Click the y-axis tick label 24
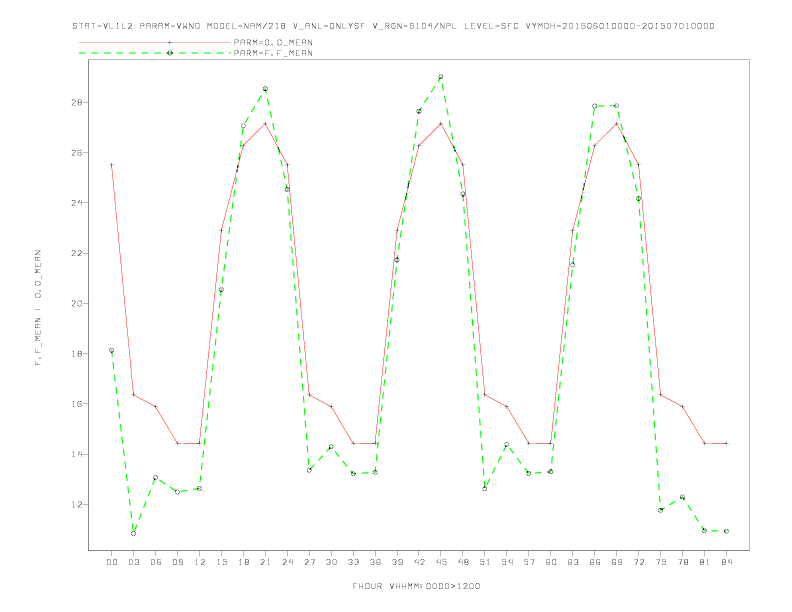Screen dimensions: 792x612 77,203
